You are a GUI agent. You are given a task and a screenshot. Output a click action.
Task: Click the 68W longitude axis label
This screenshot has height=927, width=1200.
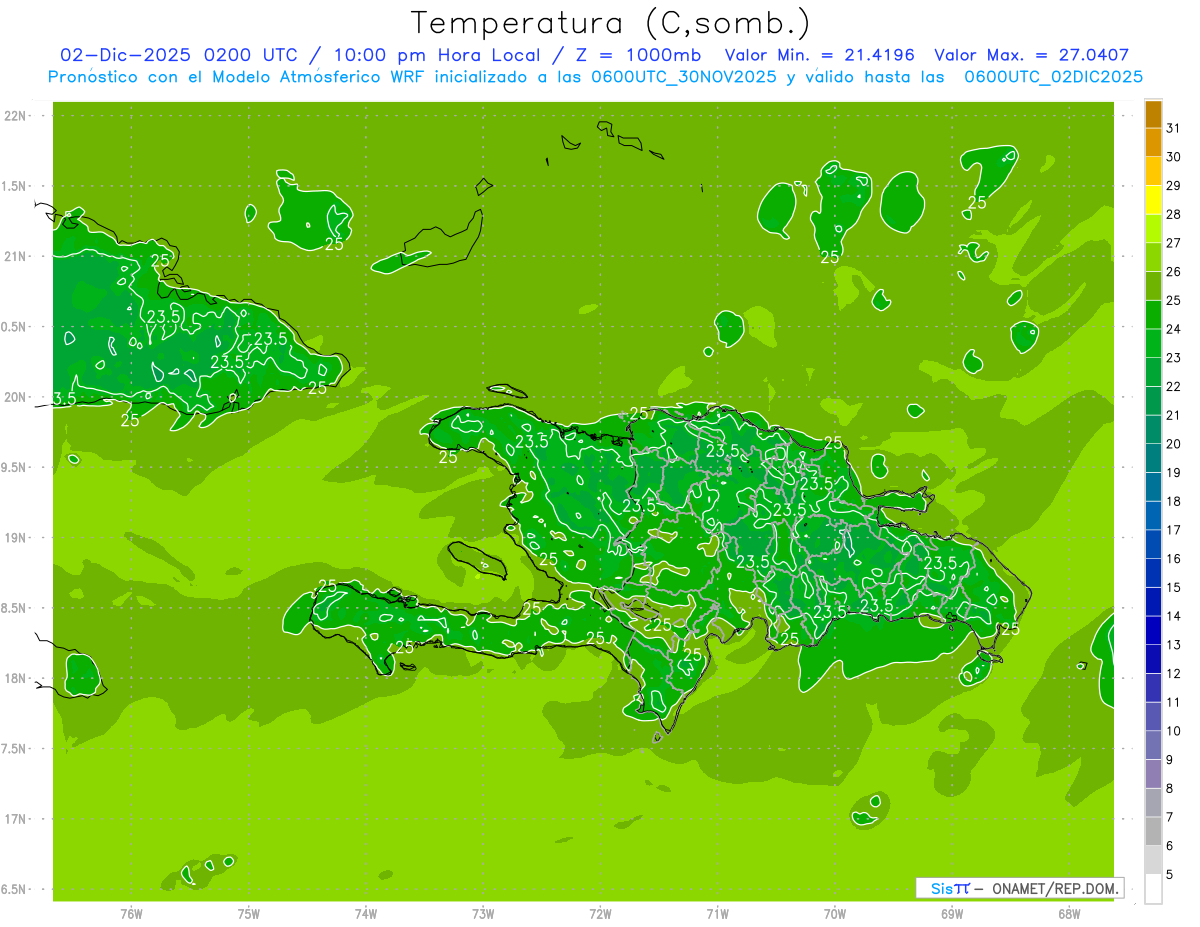[x=1069, y=913]
